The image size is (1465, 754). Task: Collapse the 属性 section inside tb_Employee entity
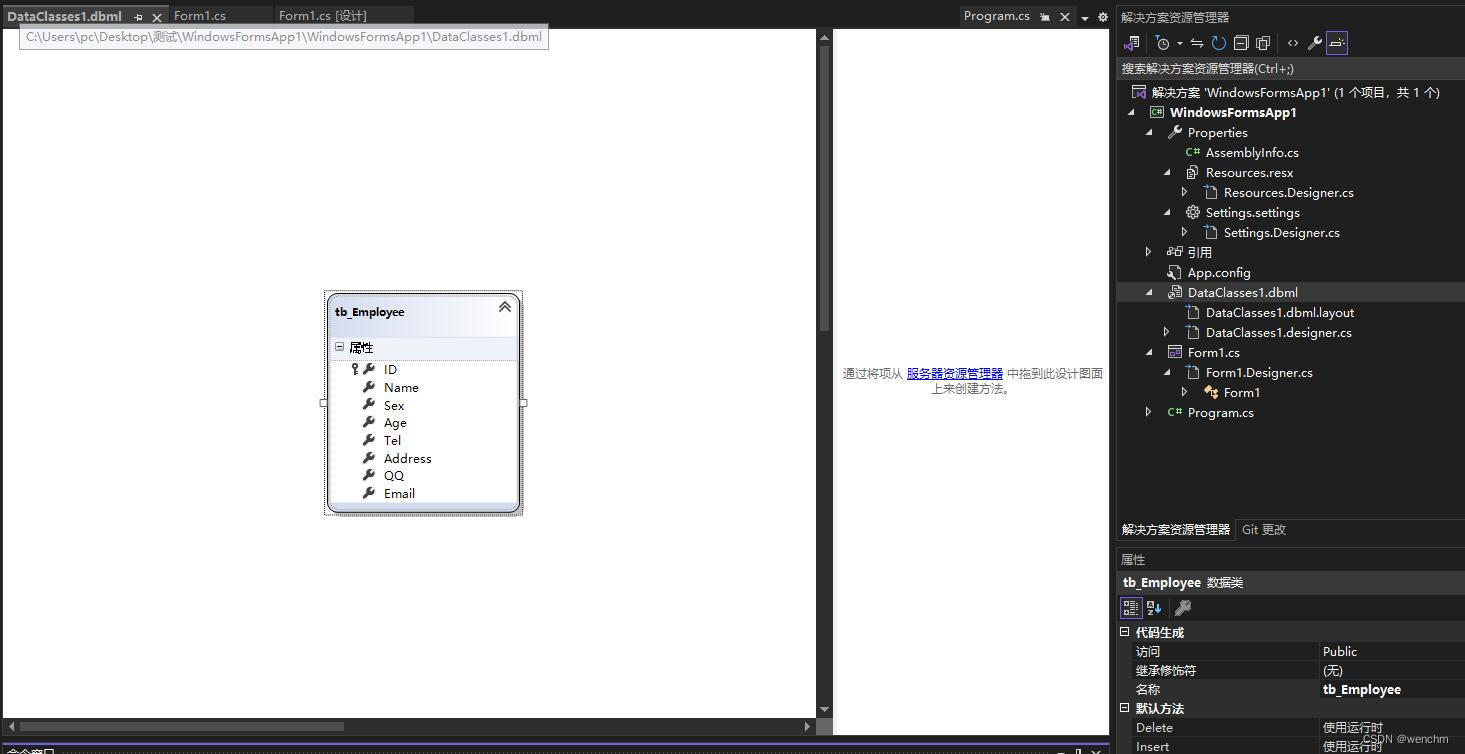[x=340, y=347]
